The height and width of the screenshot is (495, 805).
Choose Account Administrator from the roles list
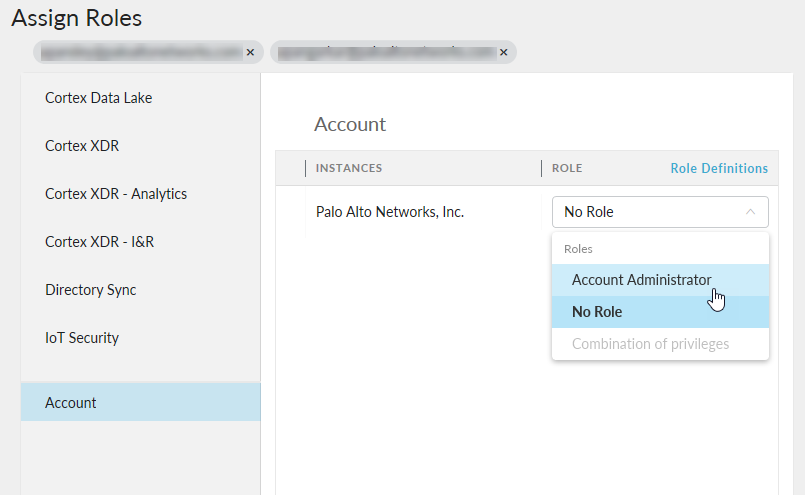pos(641,280)
